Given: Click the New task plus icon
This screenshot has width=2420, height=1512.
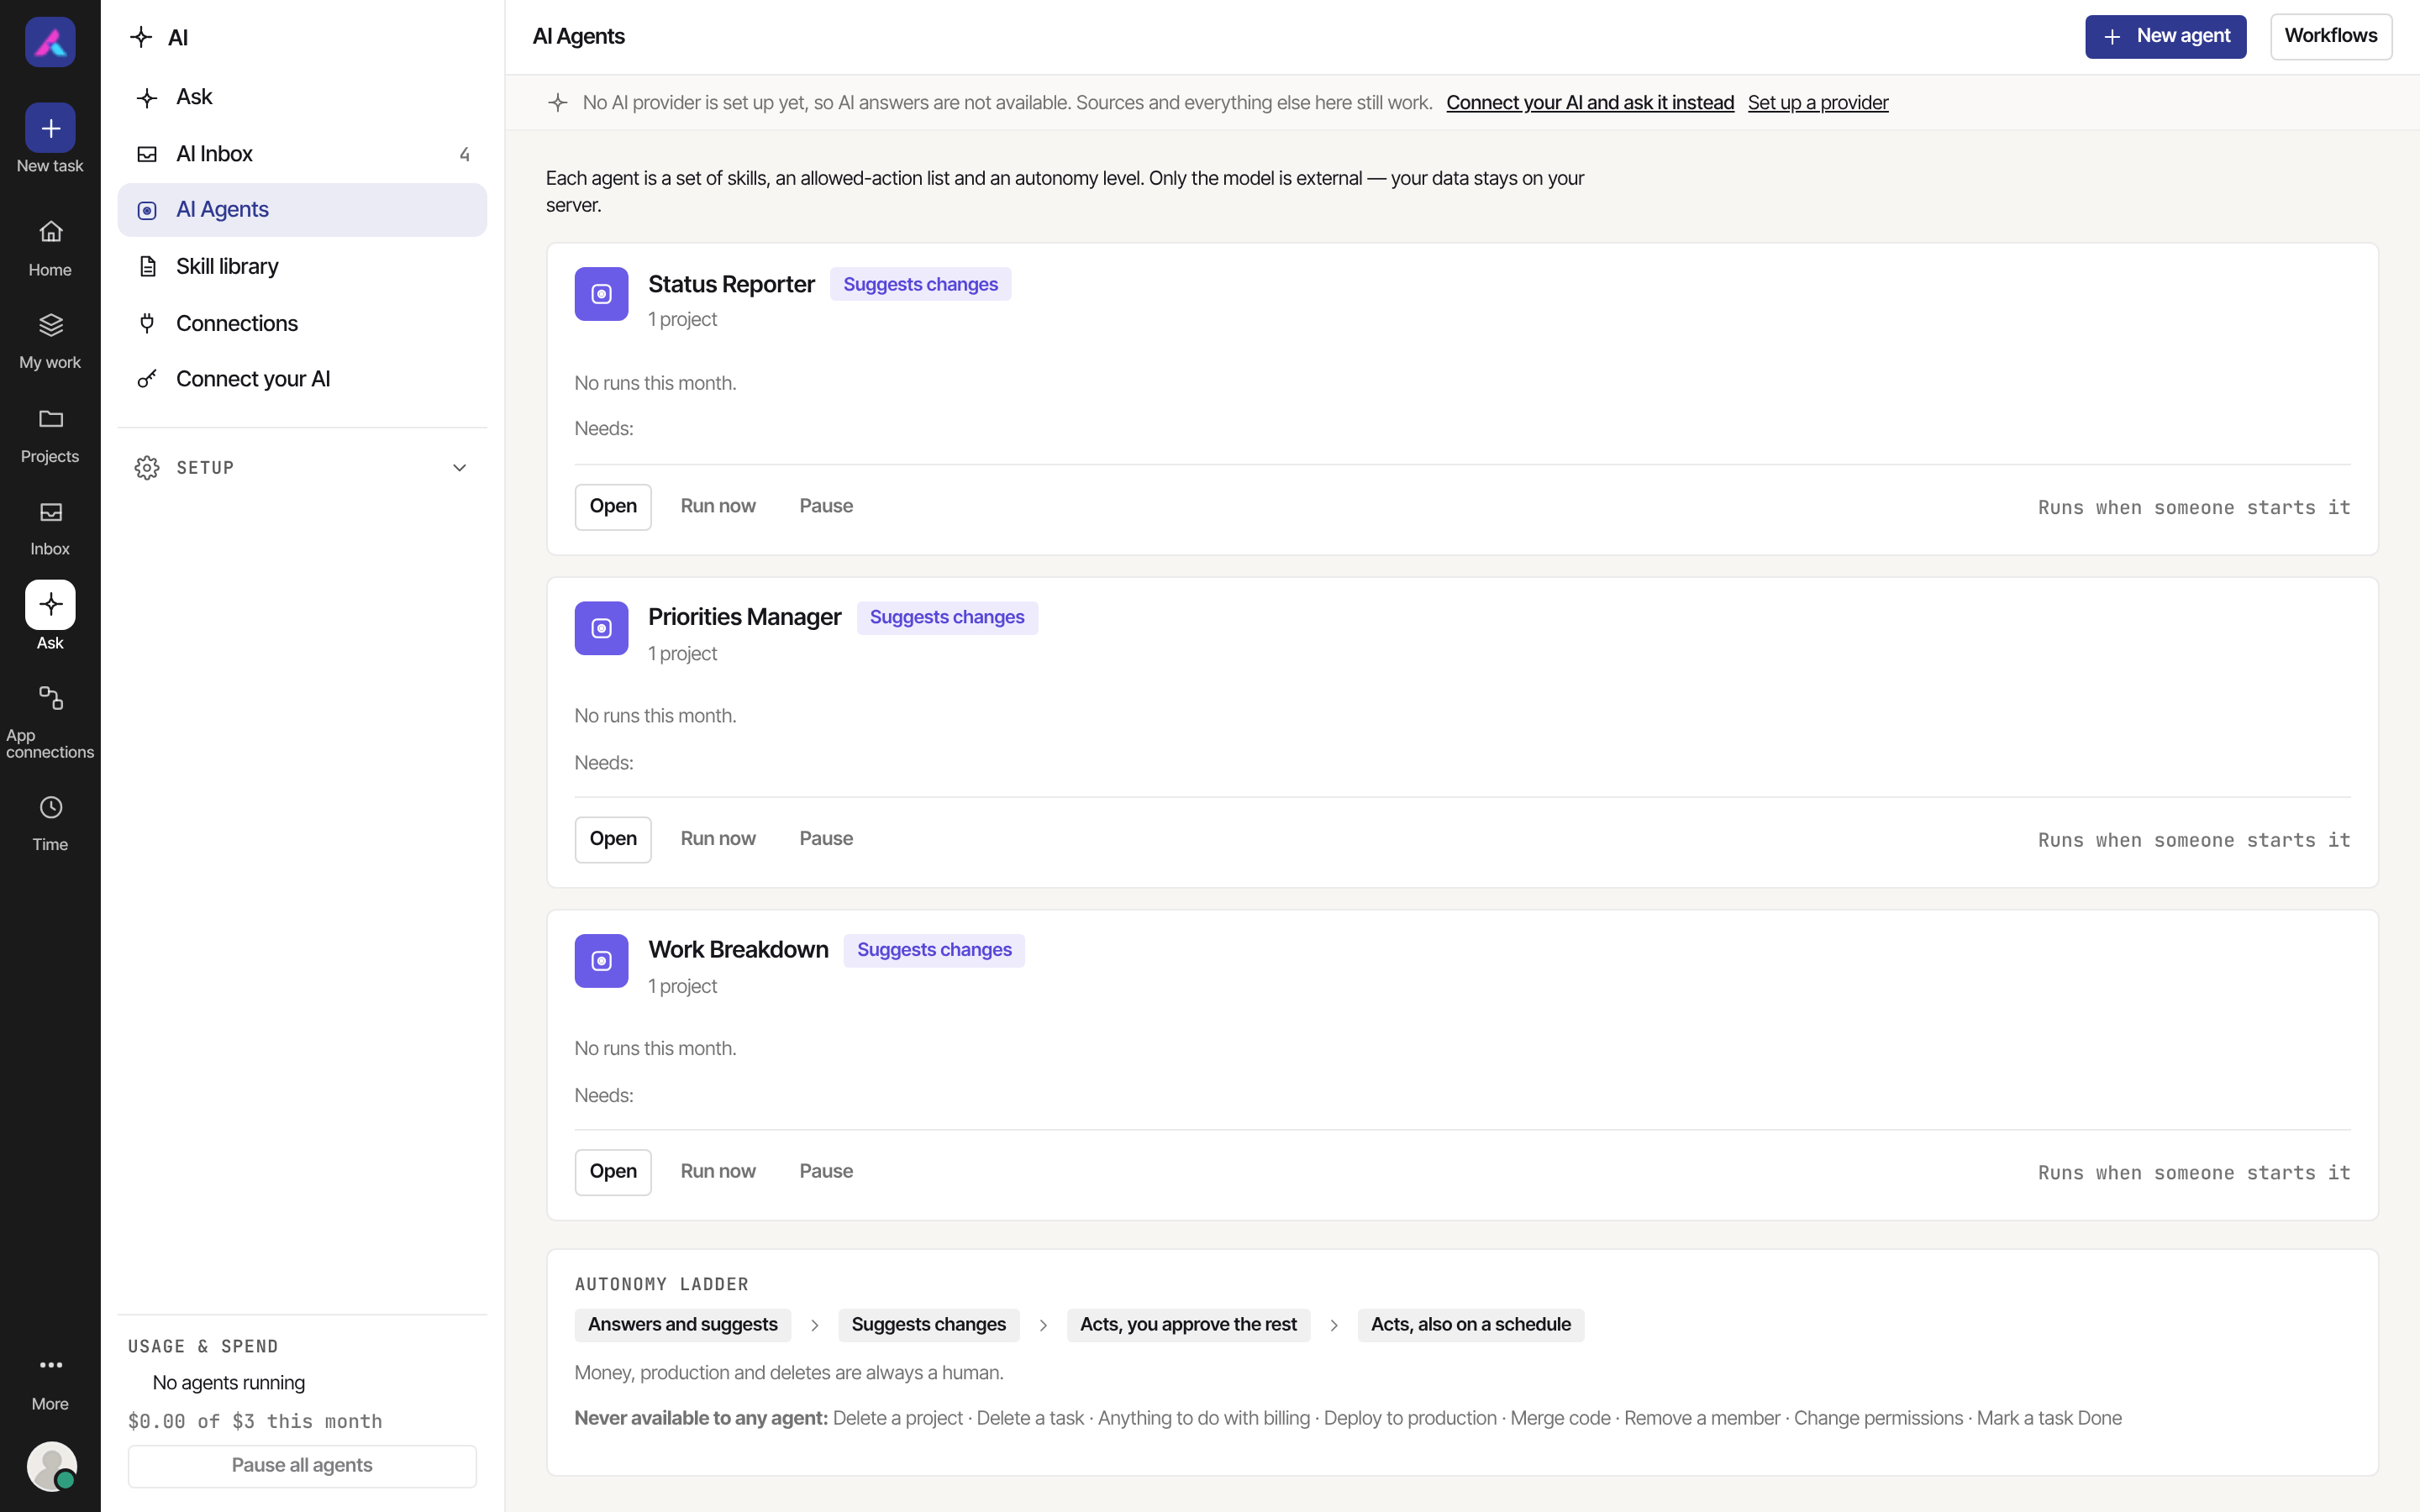Looking at the screenshot, I should (50, 128).
